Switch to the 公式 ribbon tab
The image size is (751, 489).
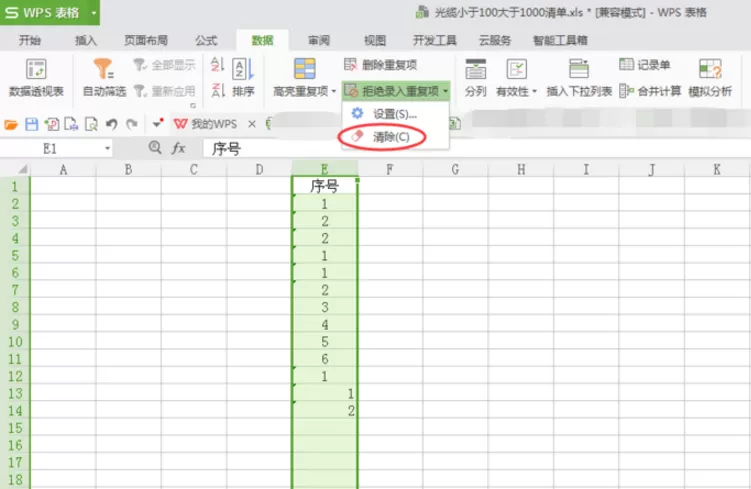[206, 40]
